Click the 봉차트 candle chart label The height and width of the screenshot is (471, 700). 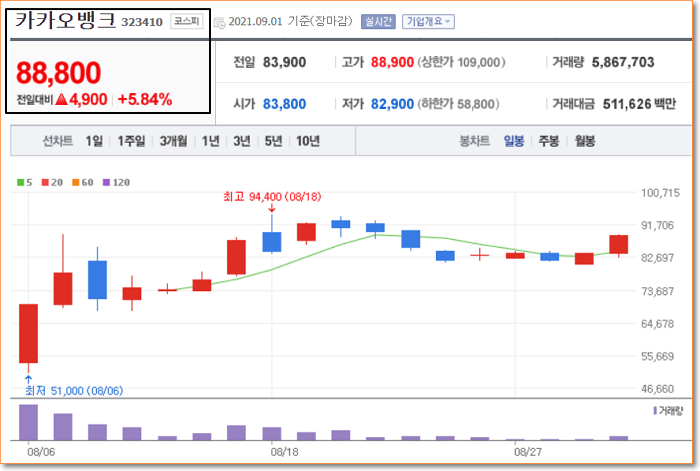475,141
